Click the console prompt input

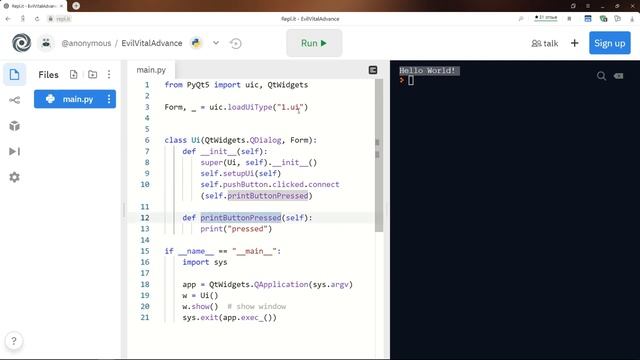point(411,80)
